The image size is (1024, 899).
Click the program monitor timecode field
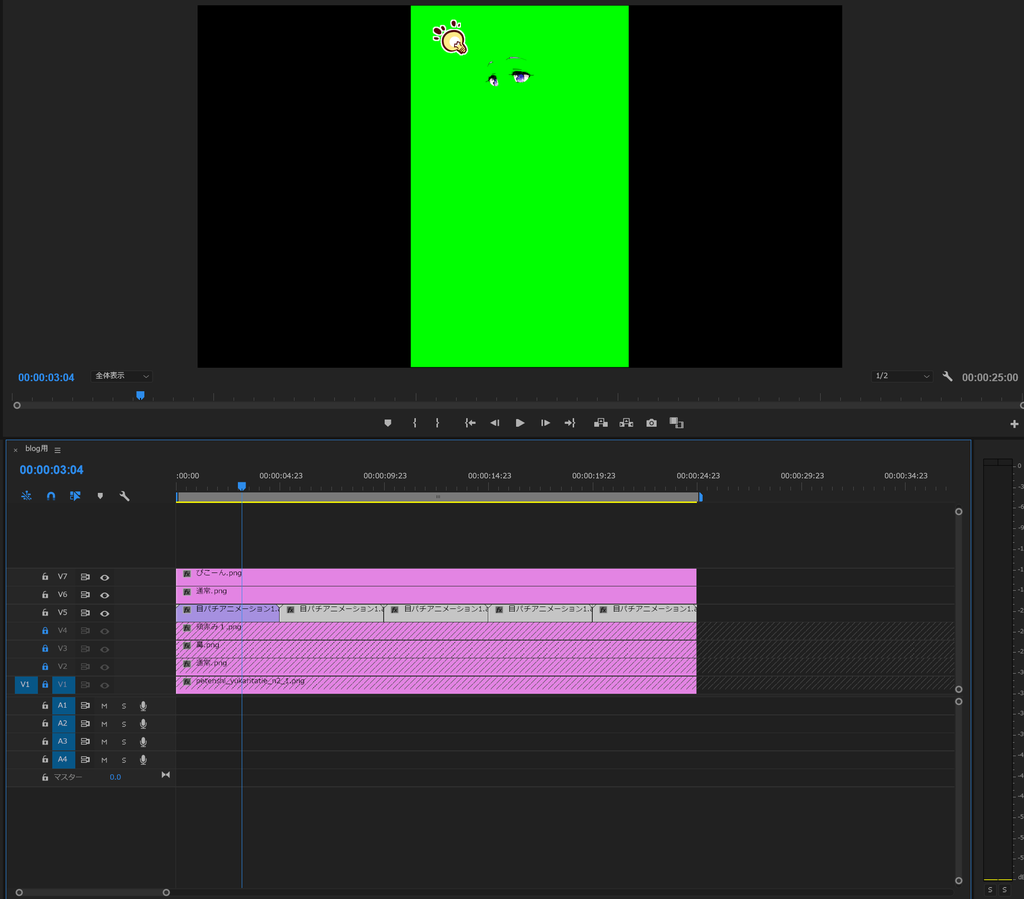click(46, 377)
